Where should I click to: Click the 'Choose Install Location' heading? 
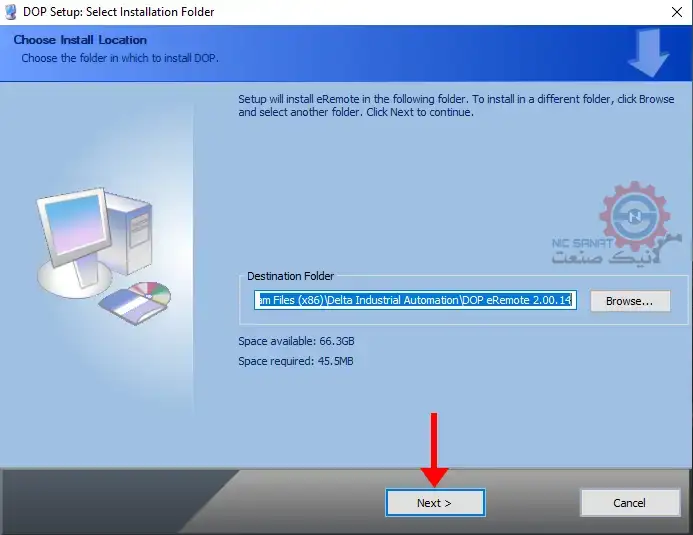[x=80, y=40]
